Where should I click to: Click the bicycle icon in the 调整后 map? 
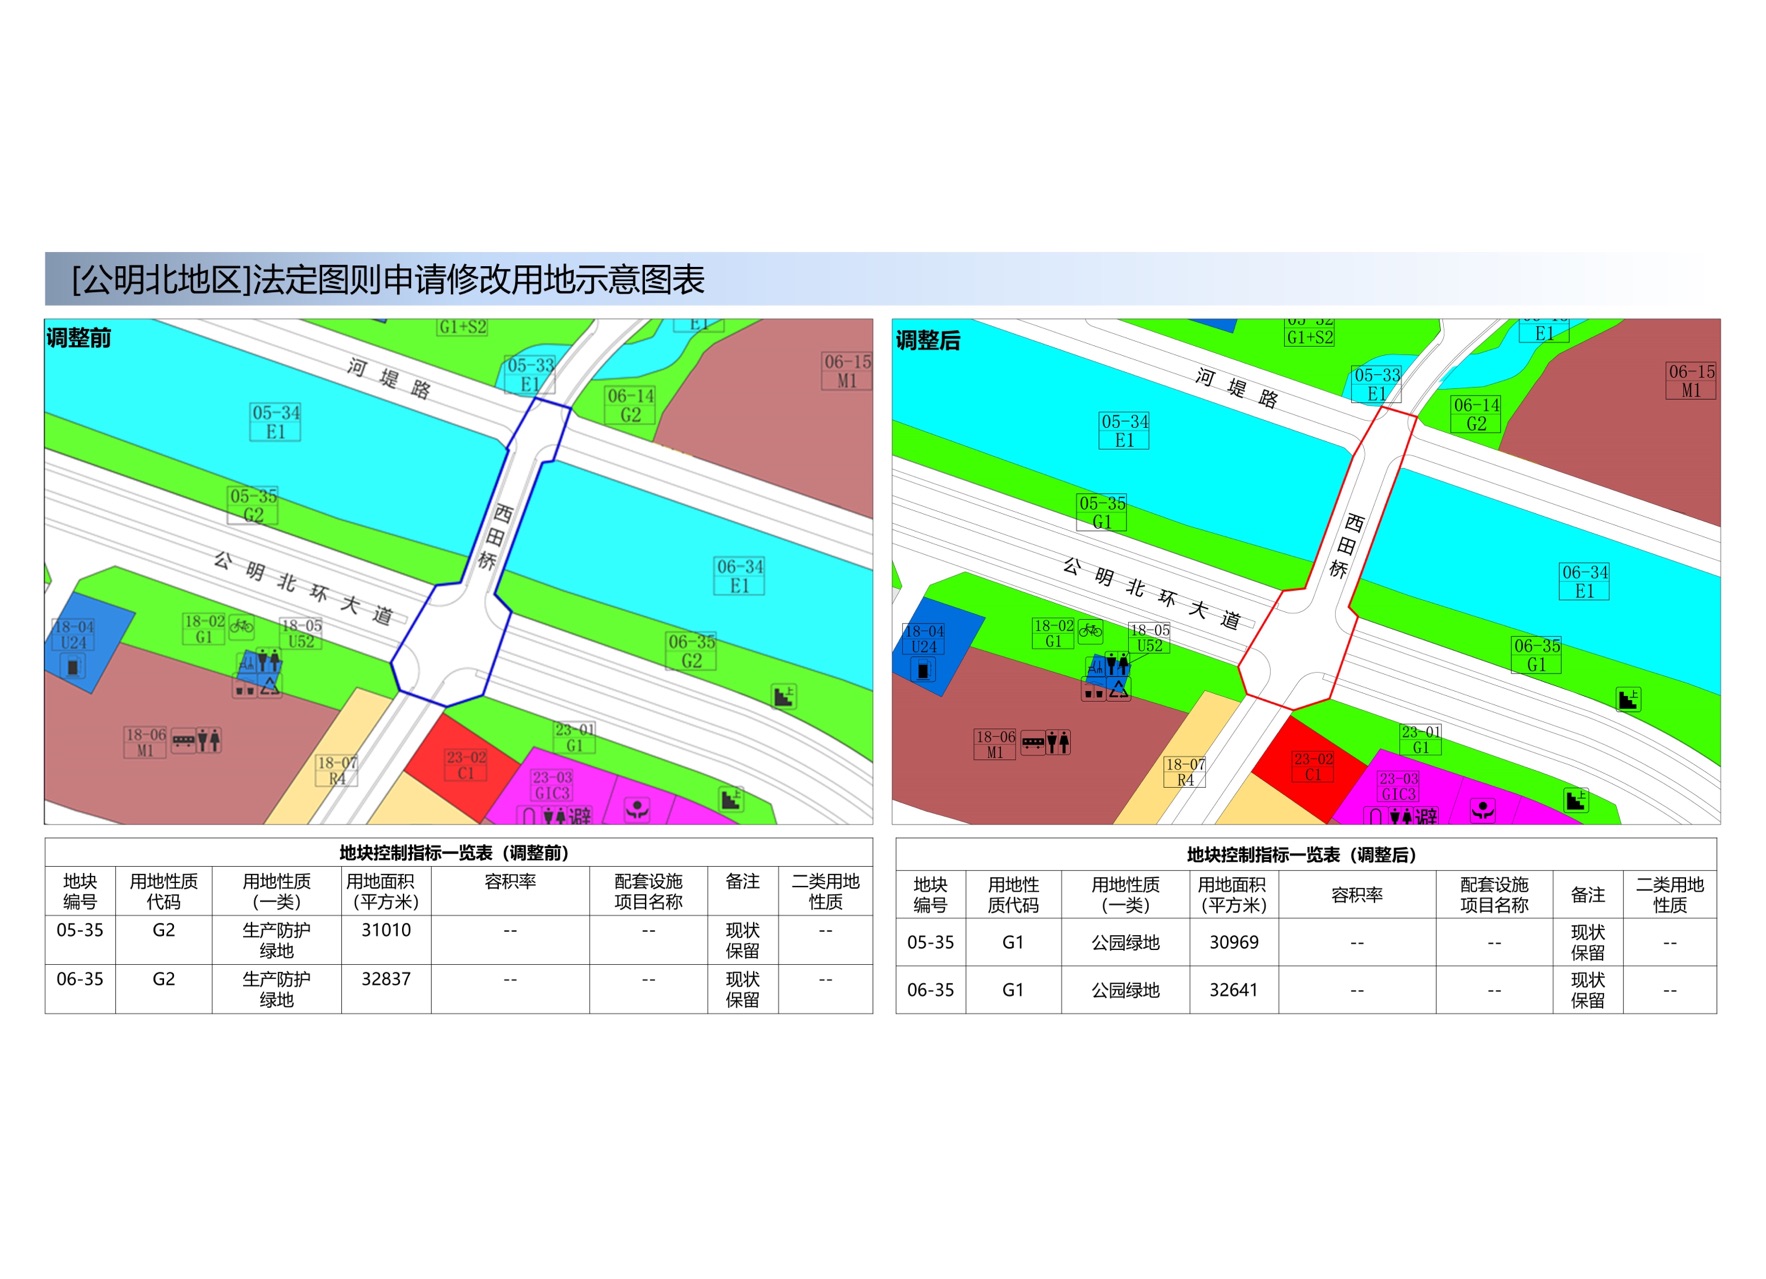coord(1090,630)
